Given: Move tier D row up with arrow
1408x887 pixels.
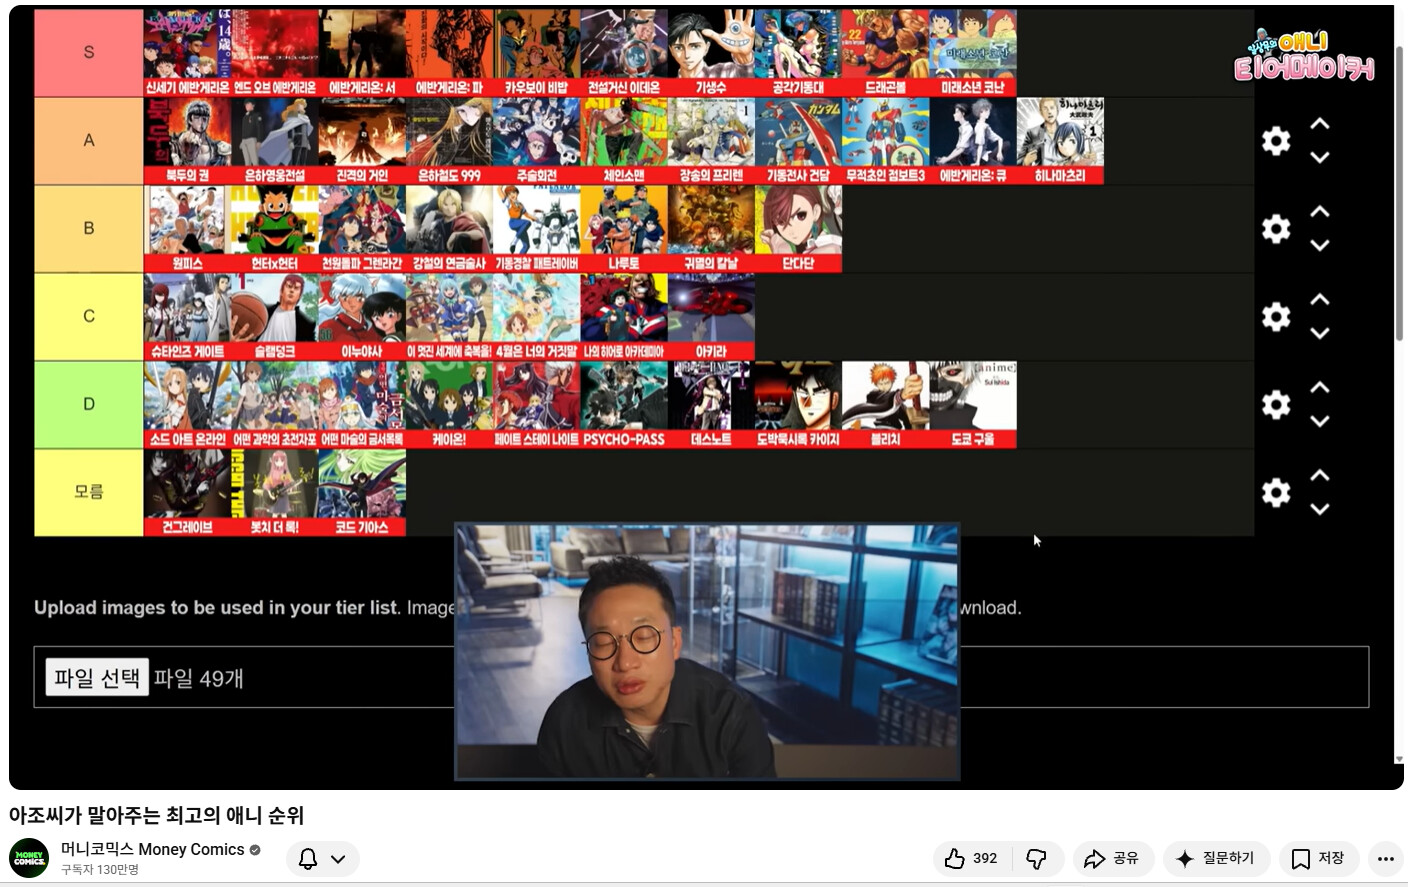Looking at the screenshot, I should pos(1320,388).
